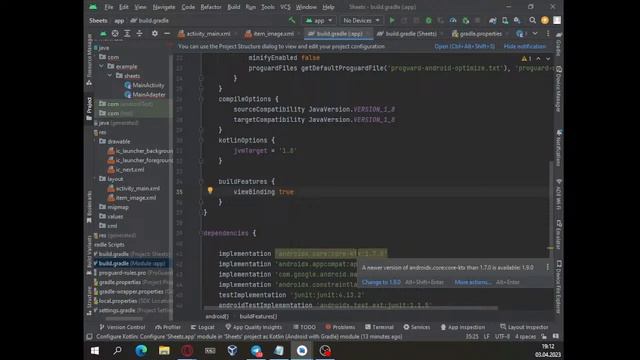The width and height of the screenshot is (640, 360).
Task: Open the Refactor menu
Action: point(211,7)
